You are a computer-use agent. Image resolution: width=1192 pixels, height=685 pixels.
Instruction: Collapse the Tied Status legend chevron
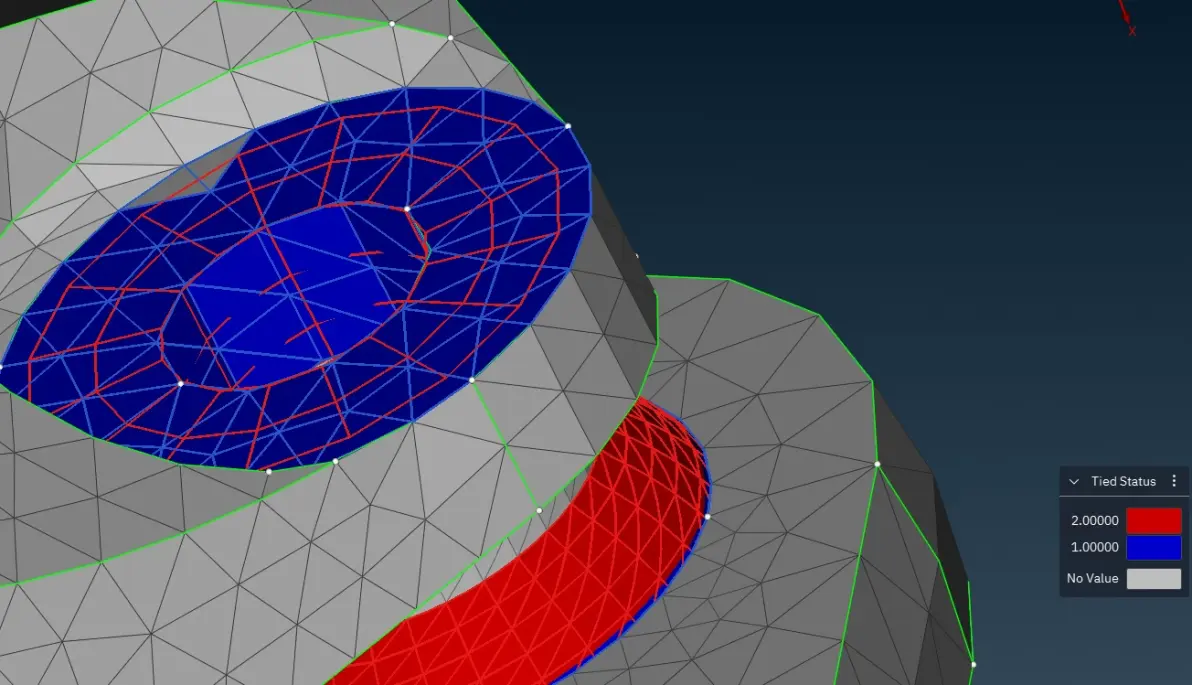(x=1073, y=481)
